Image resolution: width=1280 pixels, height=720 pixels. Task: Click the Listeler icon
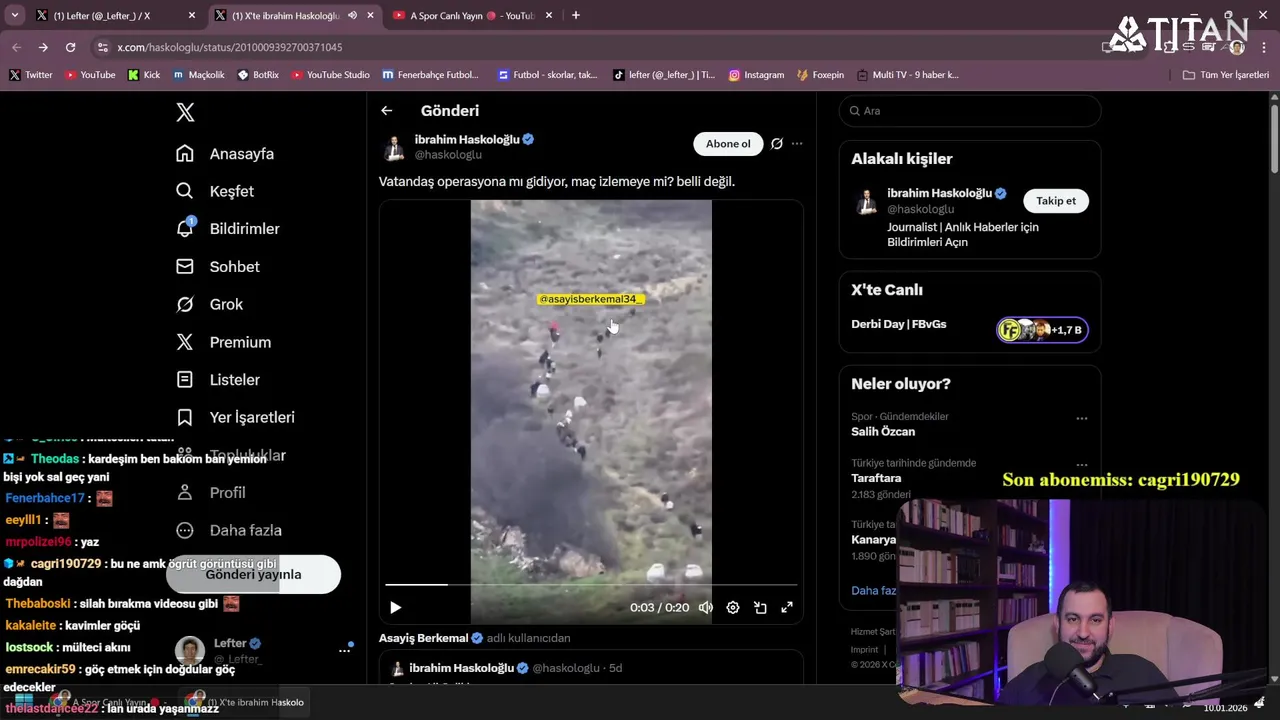pyautogui.click(x=185, y=380)
